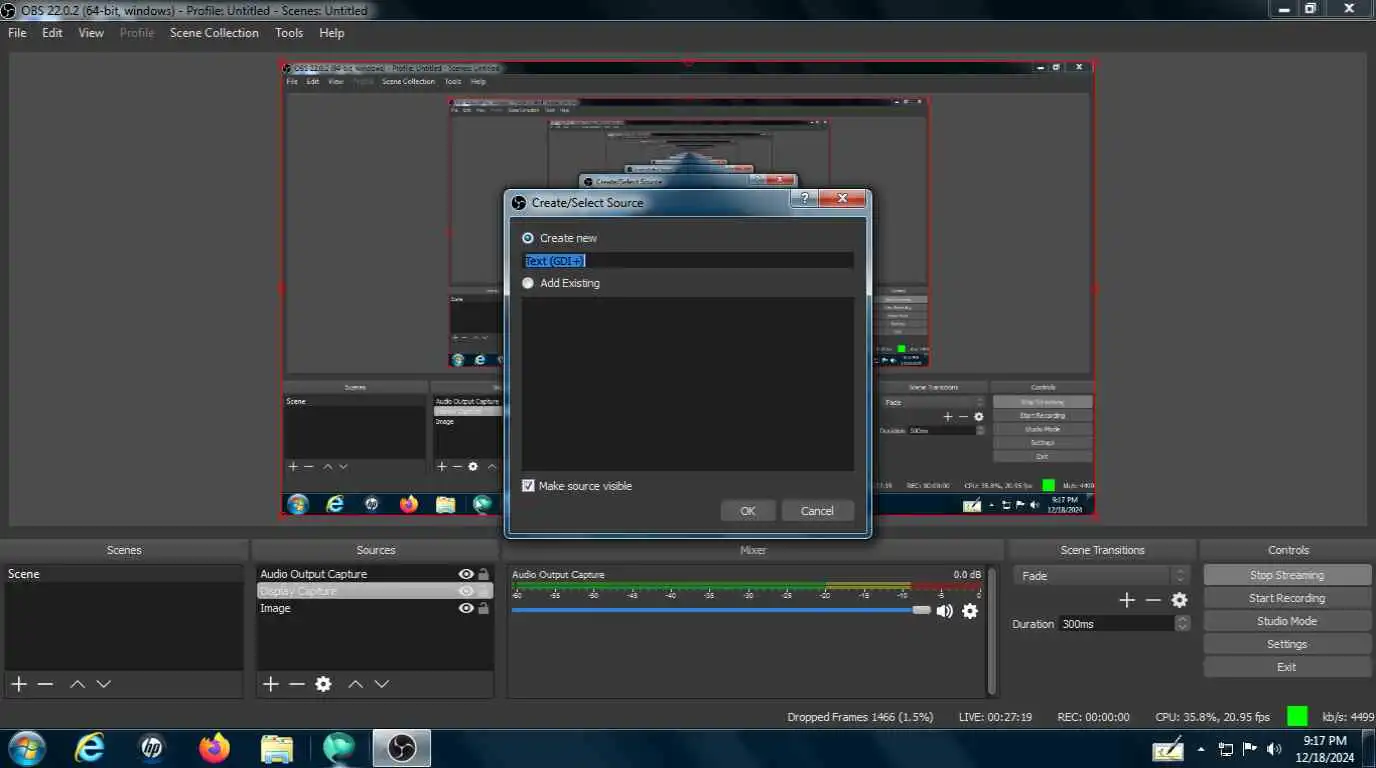Image resolution: width=1376 pixels, height=768 pixels.
Task: Select Audio Output Capture name in Sources list
Action: [x=313, y=574]
